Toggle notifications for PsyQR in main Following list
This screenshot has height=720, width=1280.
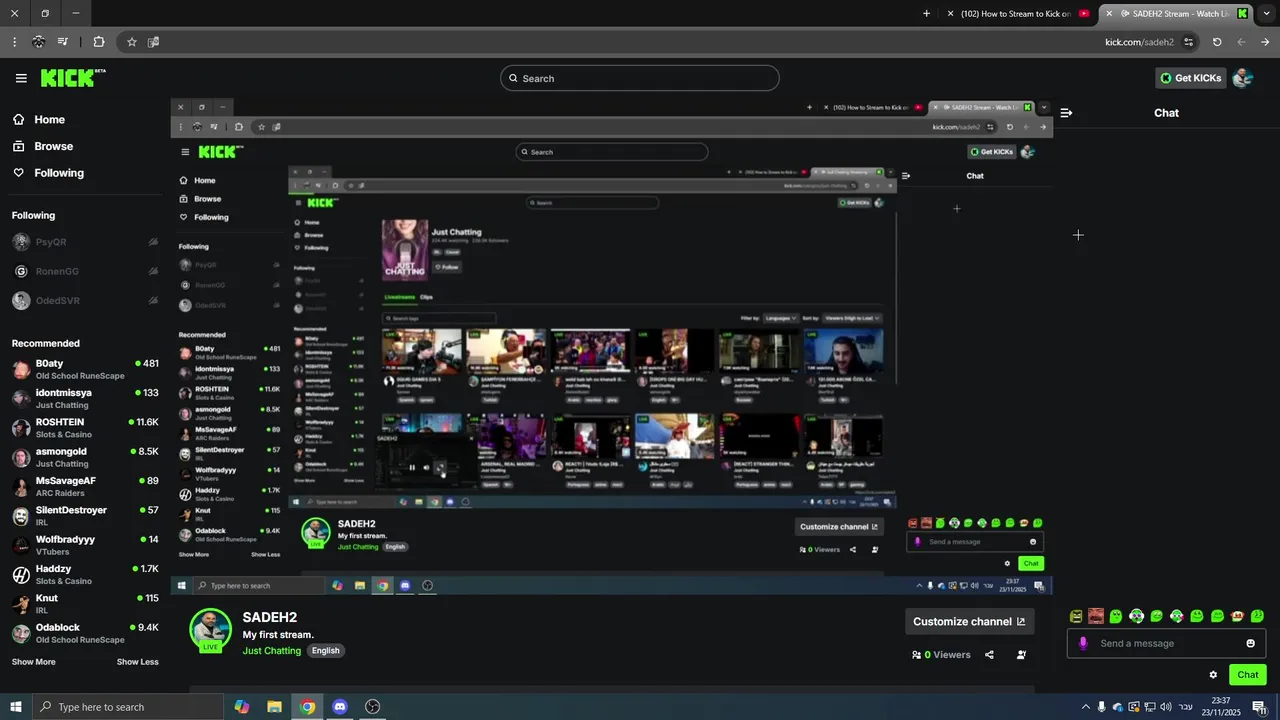(x=153, y=242)
